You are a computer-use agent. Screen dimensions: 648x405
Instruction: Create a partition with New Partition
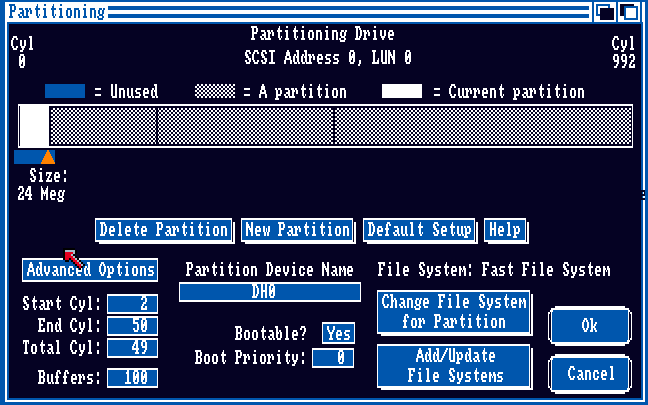click(297, 230)
